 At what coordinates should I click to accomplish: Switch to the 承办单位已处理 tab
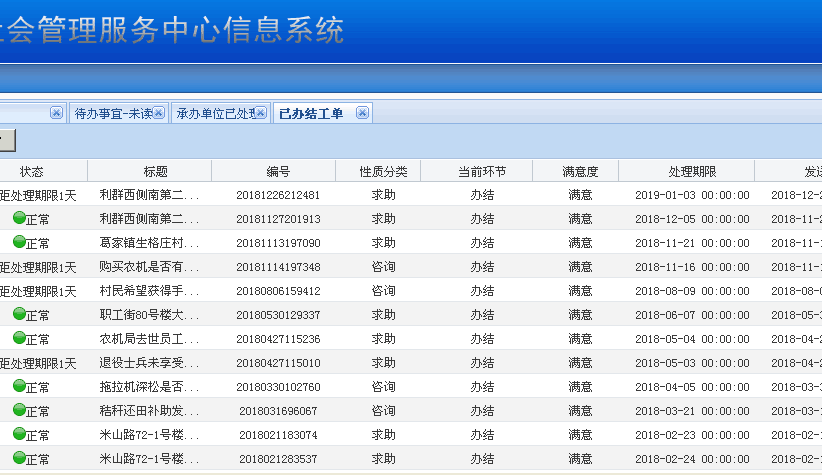click(215, 114)
